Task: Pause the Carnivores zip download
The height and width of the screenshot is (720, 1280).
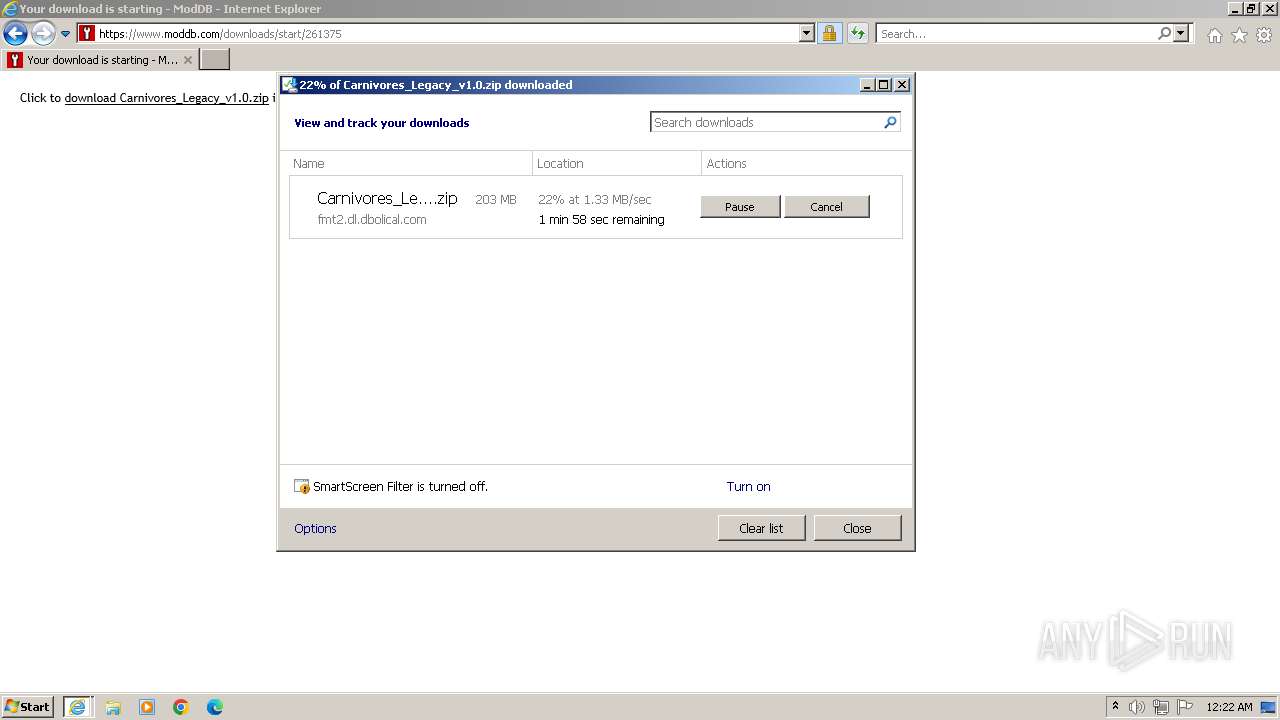Action: point(740,207)
